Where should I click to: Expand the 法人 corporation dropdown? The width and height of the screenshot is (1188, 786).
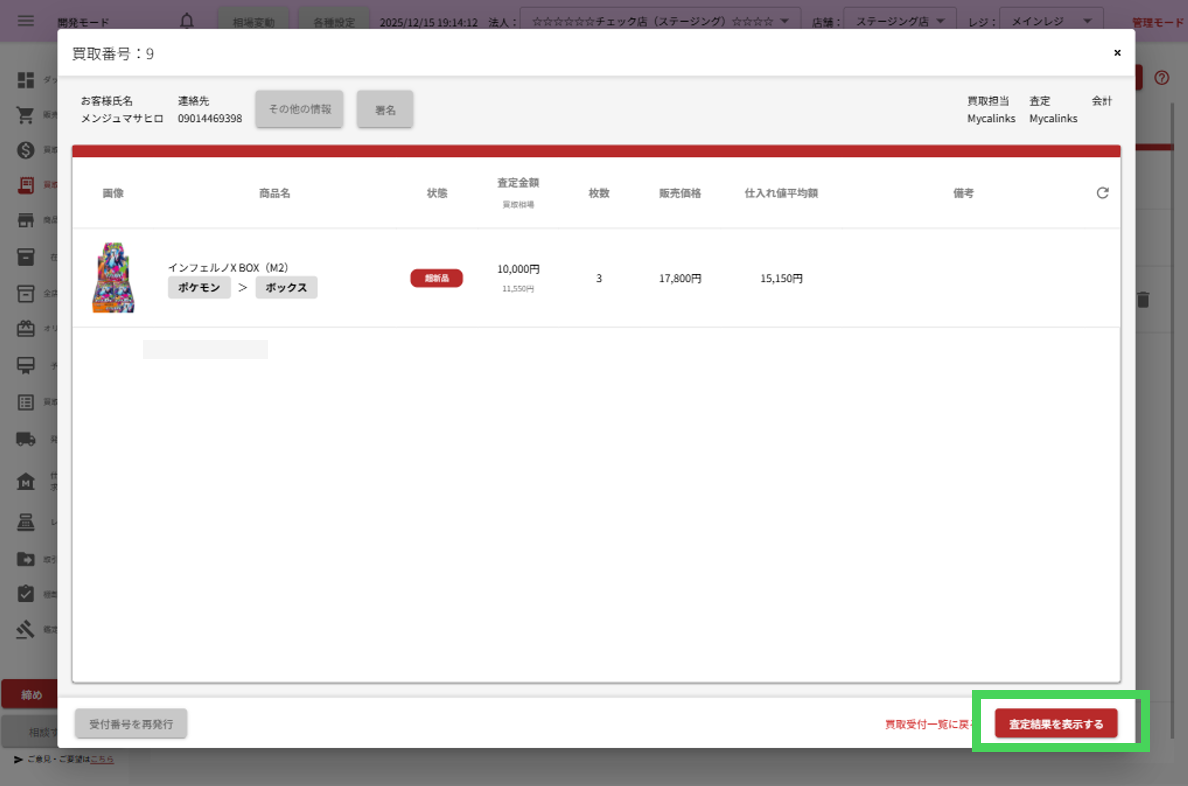(660, 21)
